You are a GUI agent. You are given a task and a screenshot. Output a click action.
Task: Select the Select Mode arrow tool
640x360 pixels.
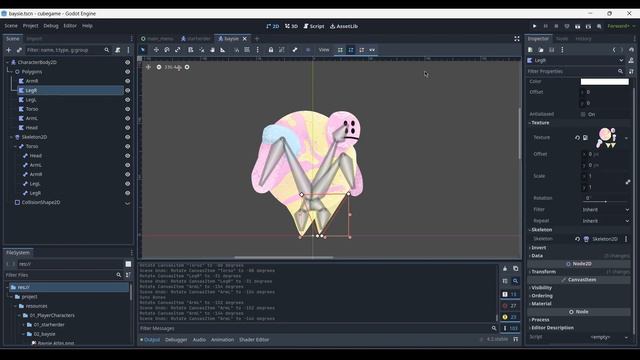(143, 50)
